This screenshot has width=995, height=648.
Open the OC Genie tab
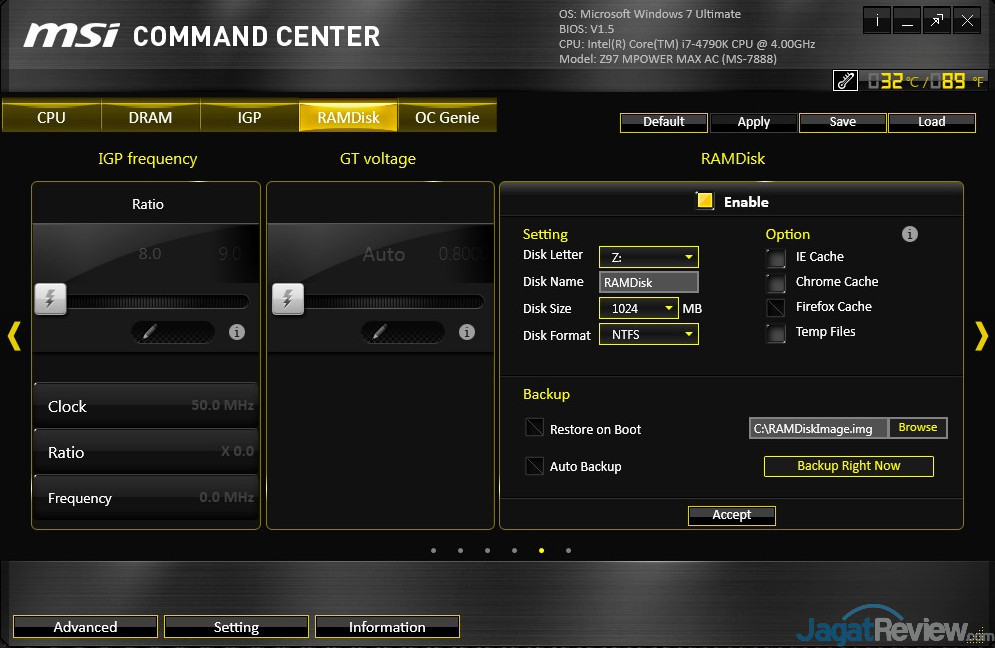point(447,117)
